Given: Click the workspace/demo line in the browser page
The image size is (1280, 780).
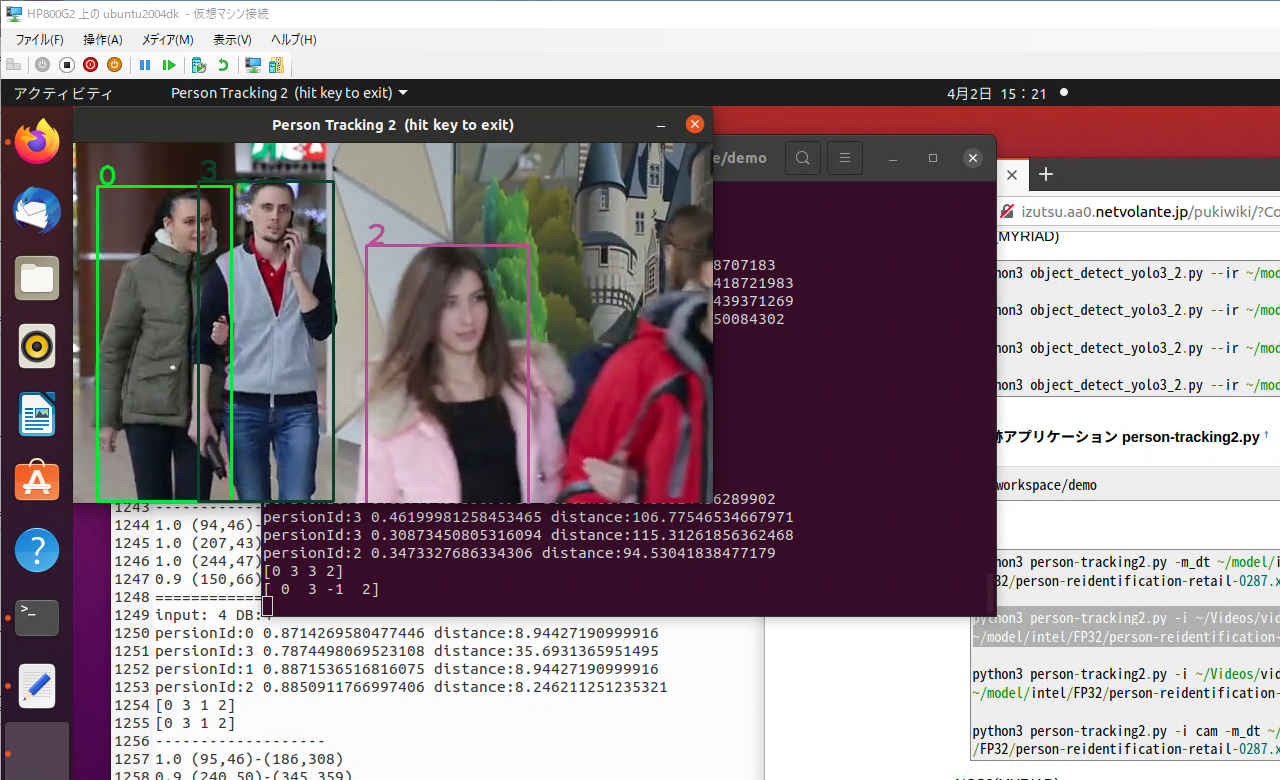Looking at the screenshot, I should coord(1046,485).
